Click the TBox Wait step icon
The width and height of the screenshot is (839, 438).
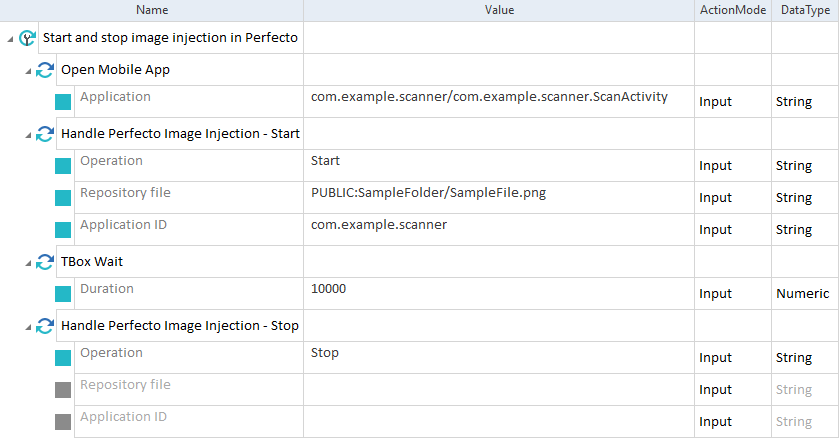(x=45, y=262)
